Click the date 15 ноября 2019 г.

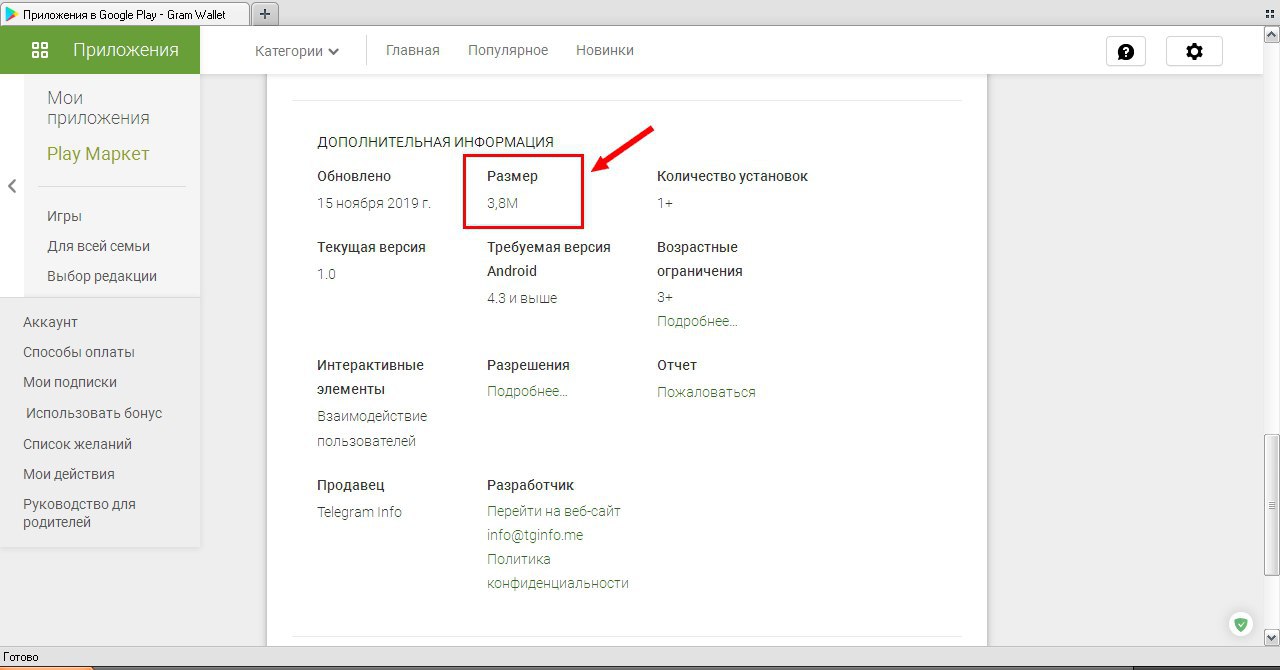pos(374,203)
